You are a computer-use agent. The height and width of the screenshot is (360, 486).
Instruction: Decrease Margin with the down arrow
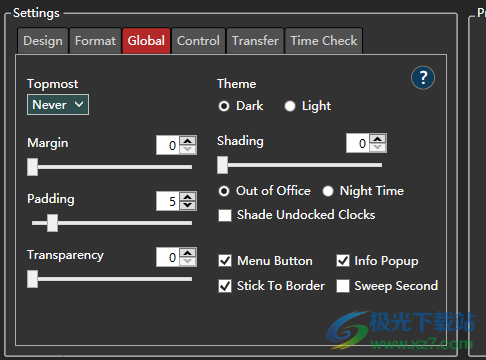188,149
